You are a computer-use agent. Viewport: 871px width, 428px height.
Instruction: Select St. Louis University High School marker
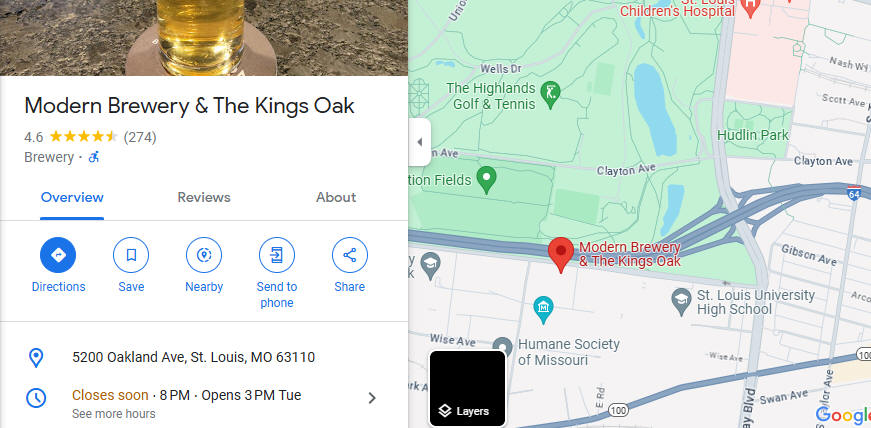tap(681, 298)
